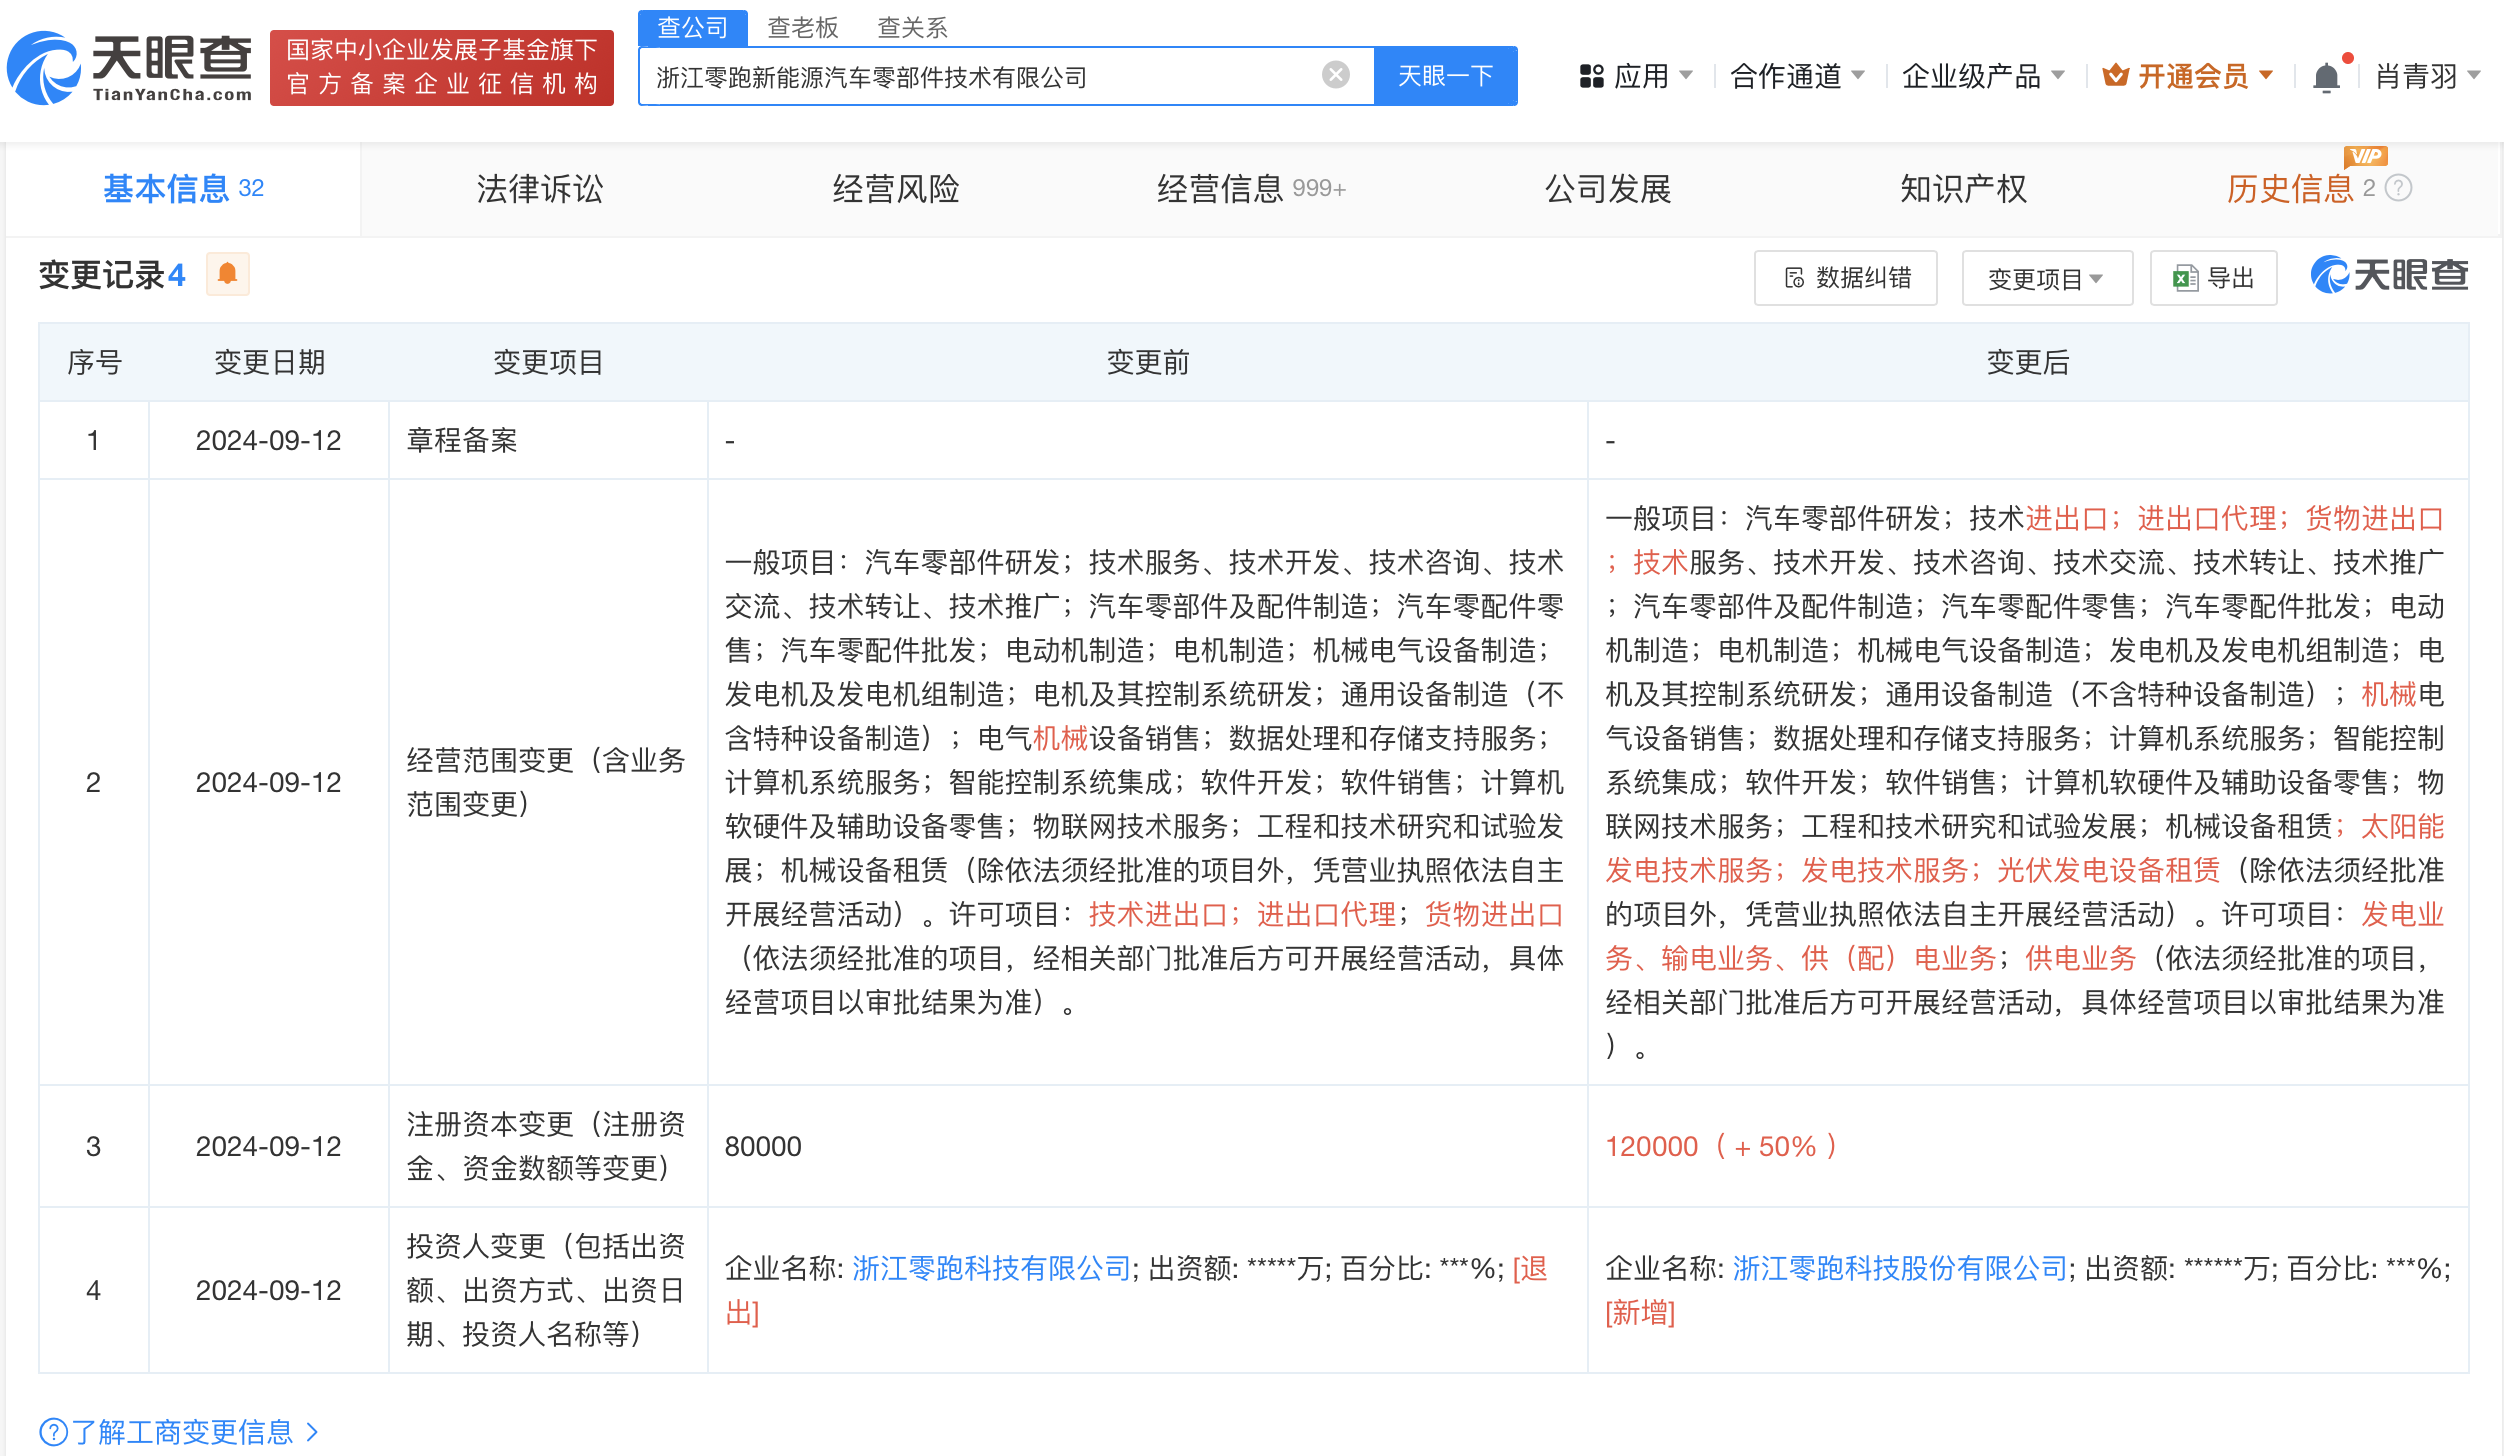
Task: Click the 变更日期 column header
Action: pyautogui.click(x=269, y=362)
